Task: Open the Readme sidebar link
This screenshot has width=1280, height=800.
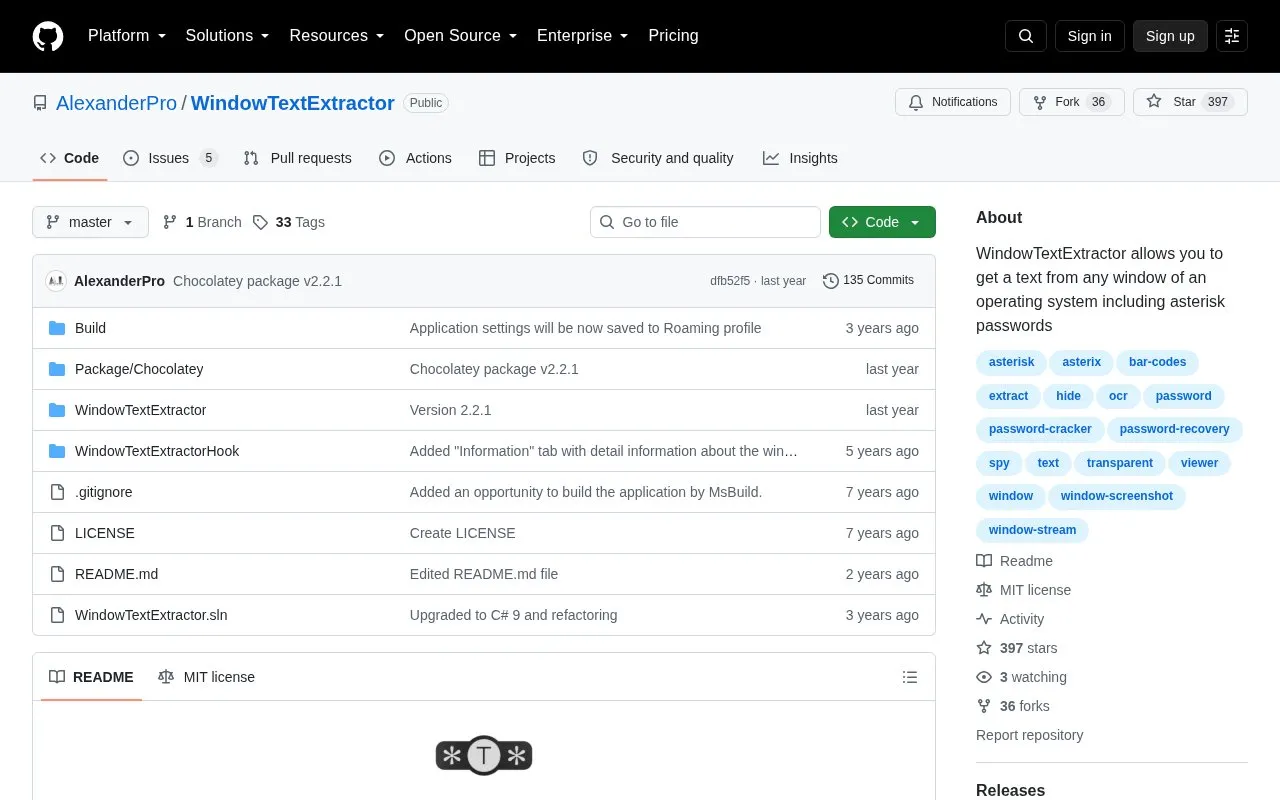Action: pyautogui.click(x=1014, y=561)
